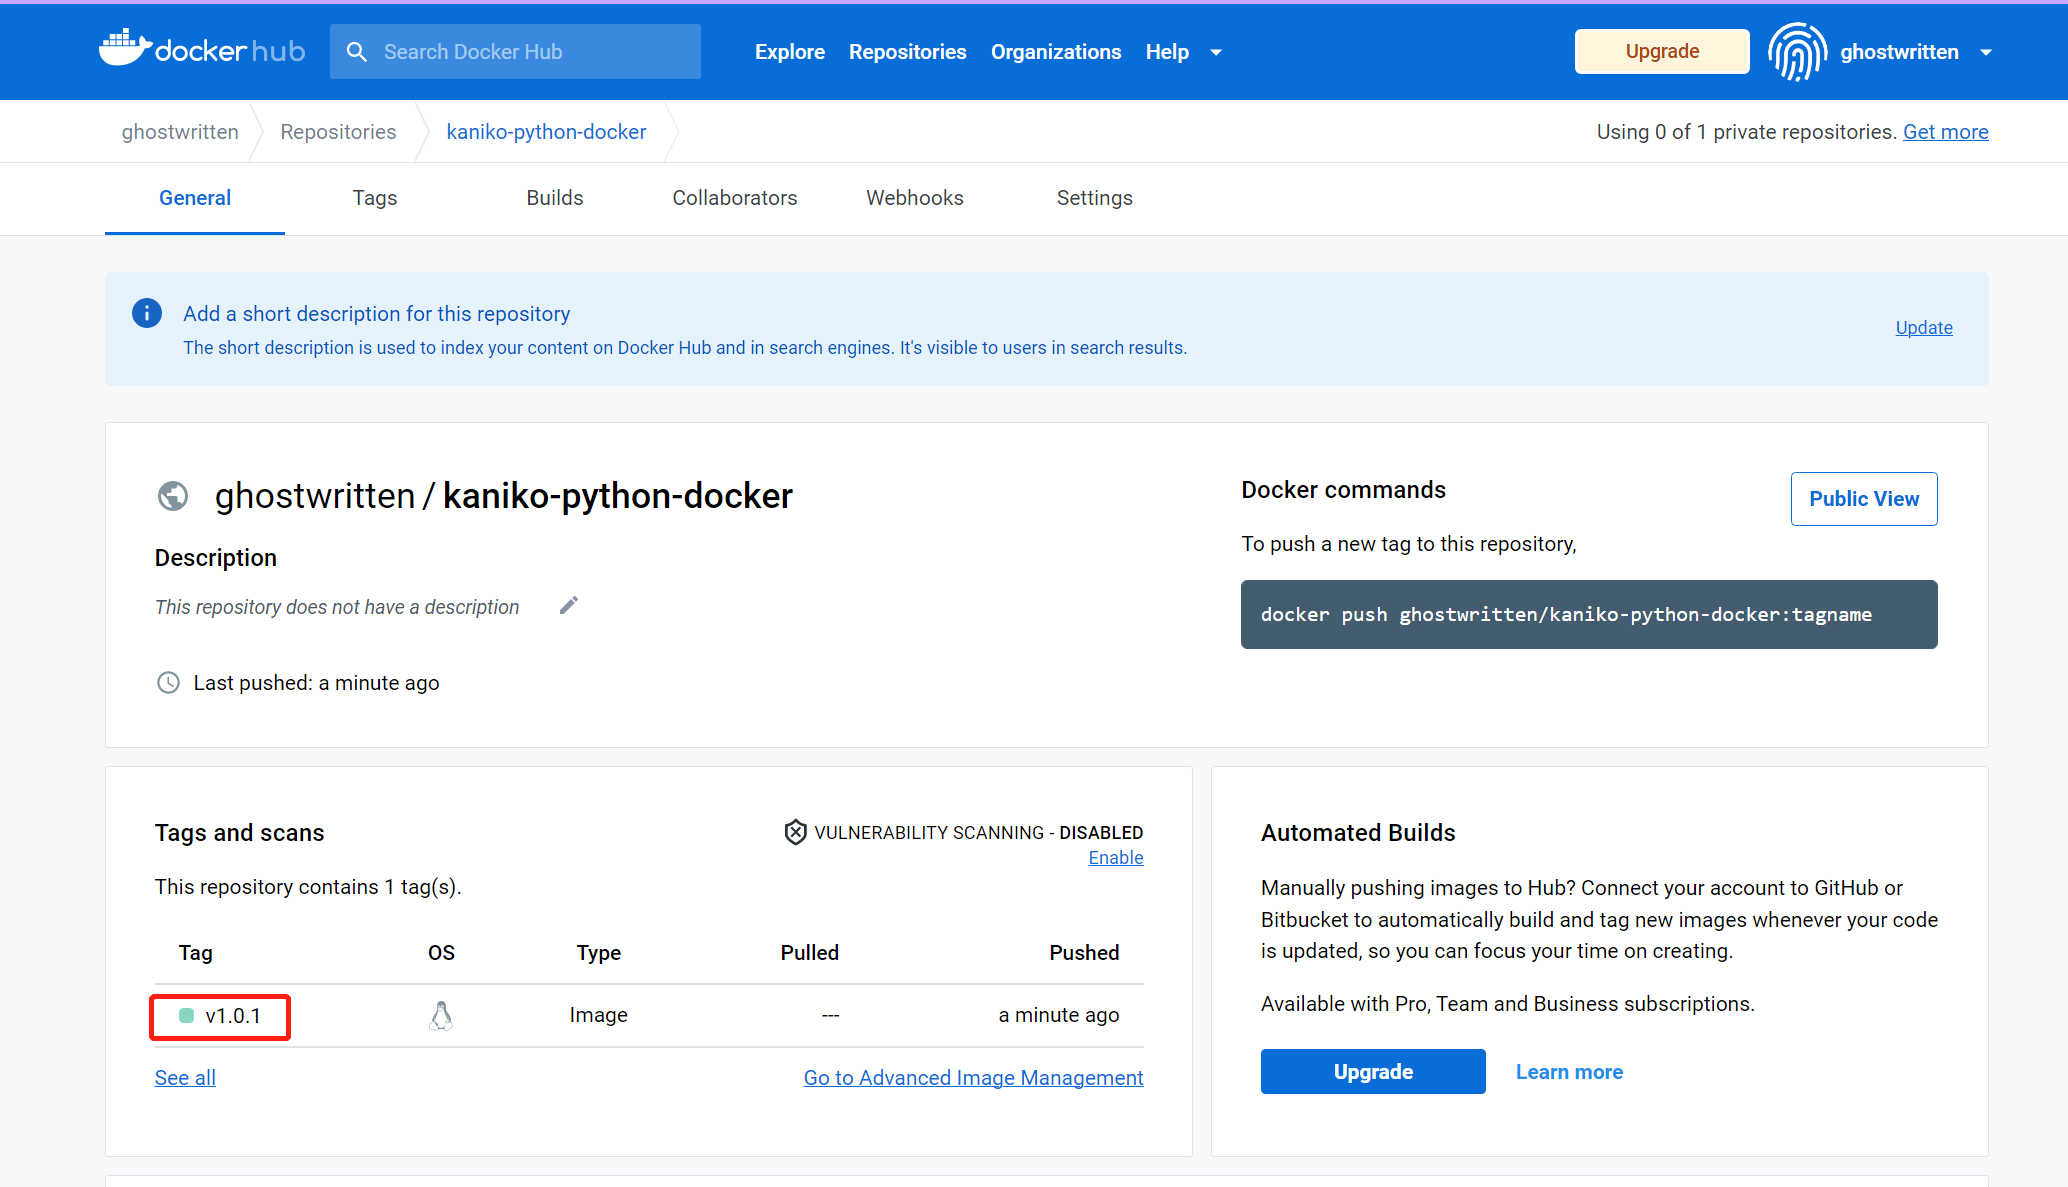Click the clock icon next to last pushed

[x=168, y=683]
